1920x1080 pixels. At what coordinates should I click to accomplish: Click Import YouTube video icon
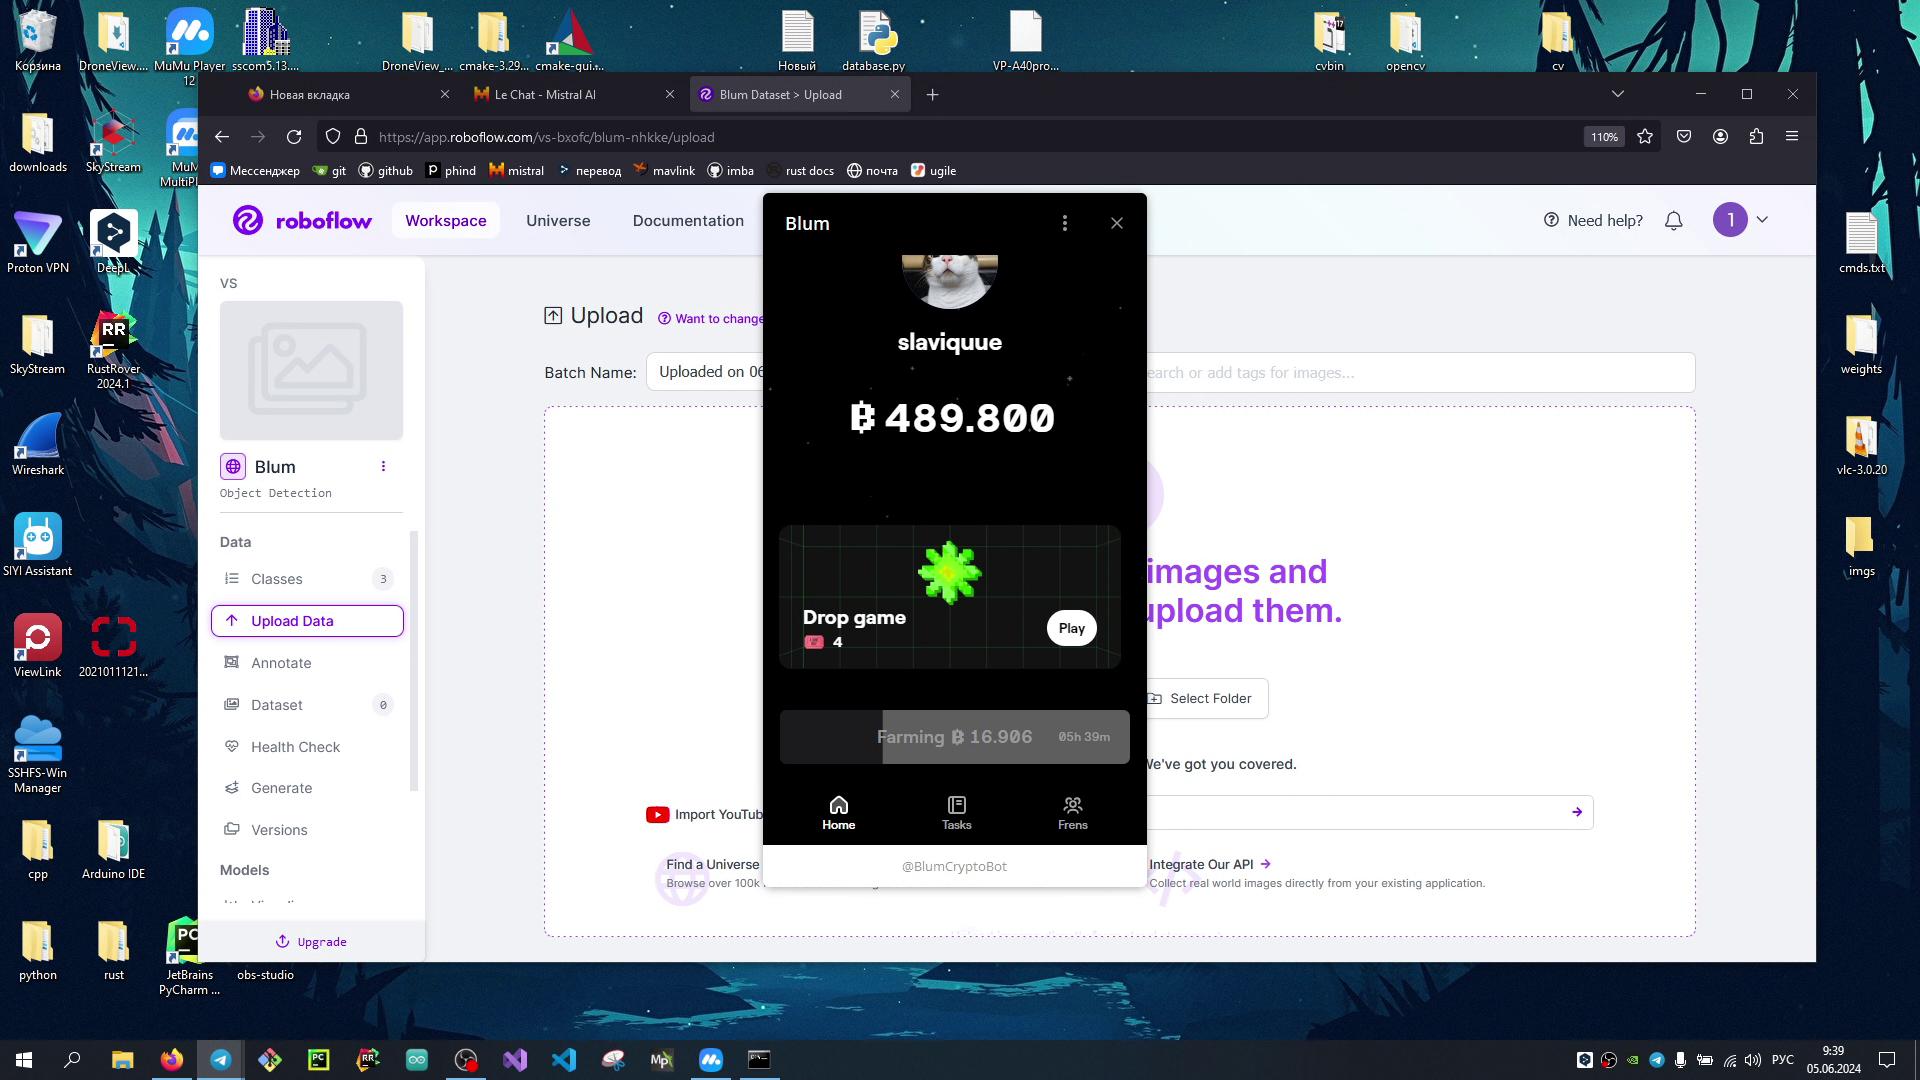(657, 814)
